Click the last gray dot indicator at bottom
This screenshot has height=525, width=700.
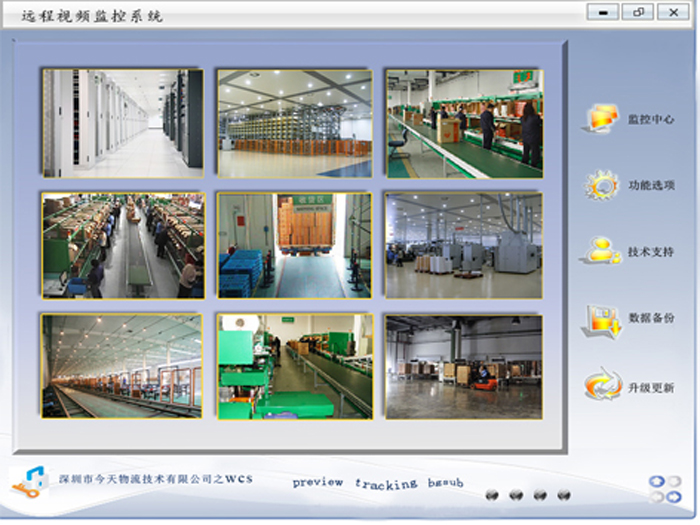pos(564,494)
